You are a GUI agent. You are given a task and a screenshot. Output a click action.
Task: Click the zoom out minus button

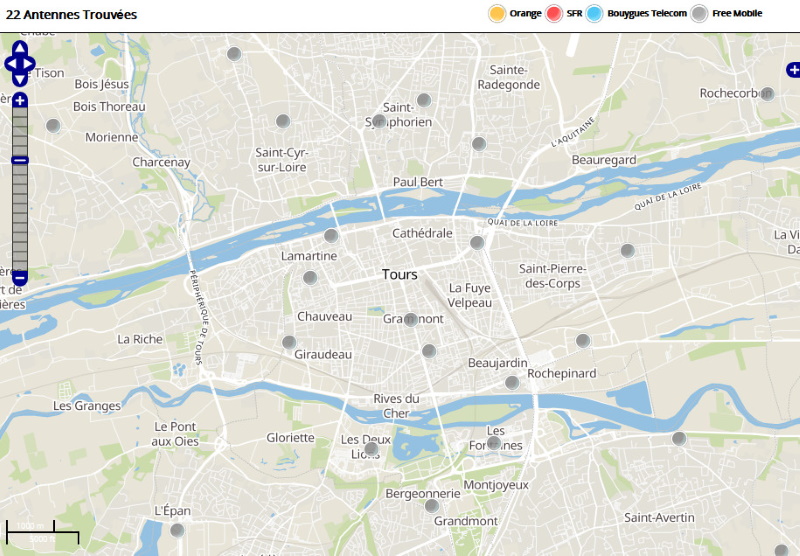pyautogui.click(x=20, y=277)
